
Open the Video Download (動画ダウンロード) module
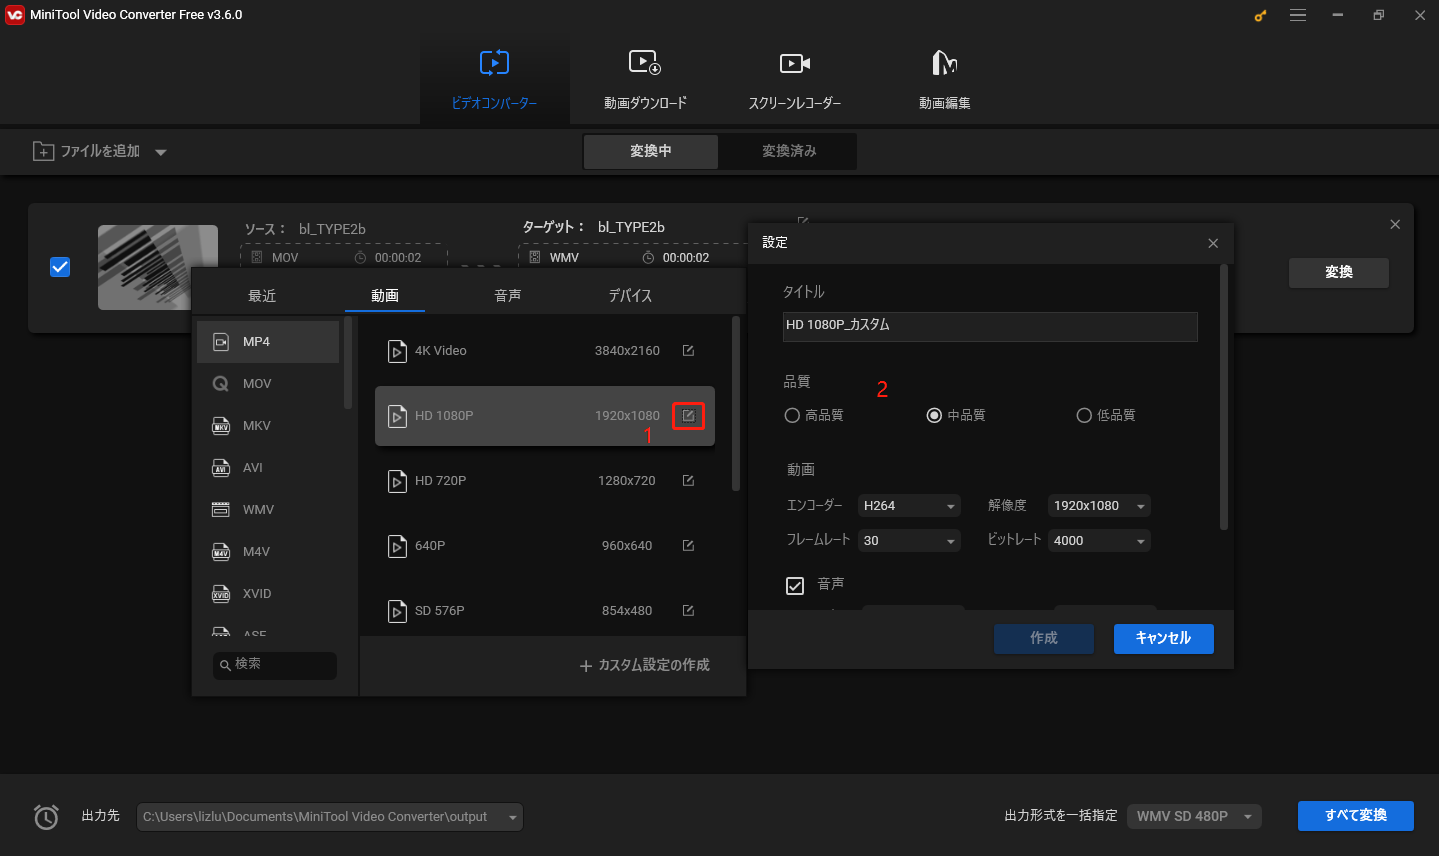645,80
